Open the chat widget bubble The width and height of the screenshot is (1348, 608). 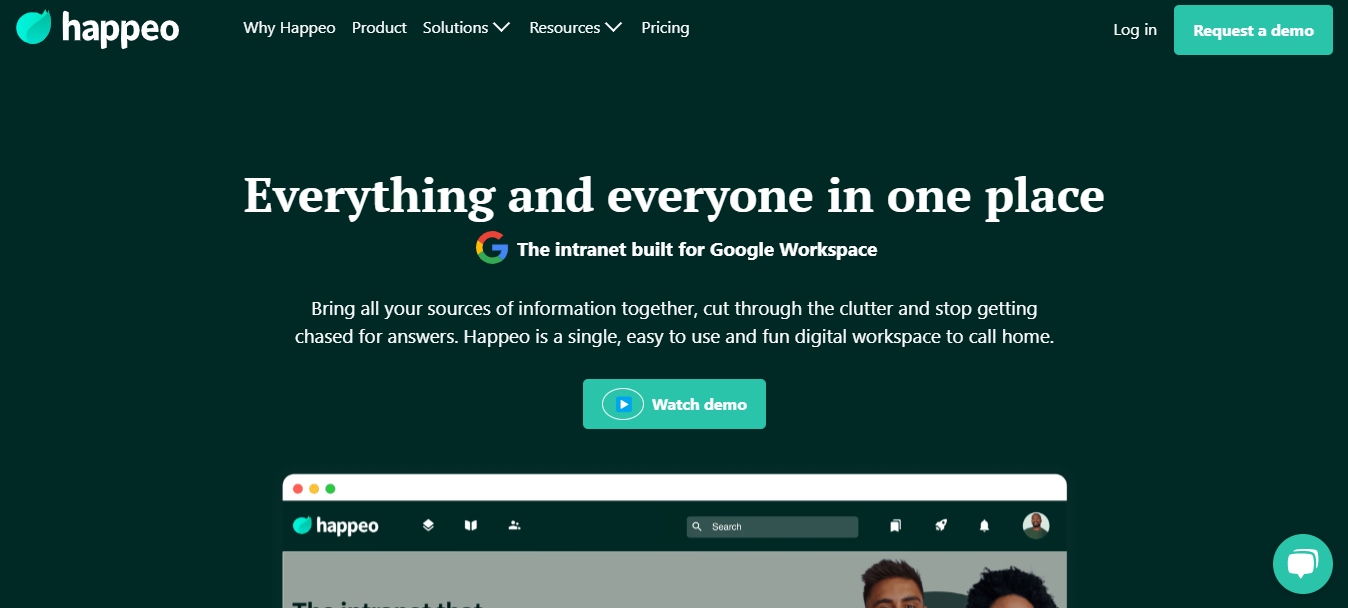pos(1302,564)
